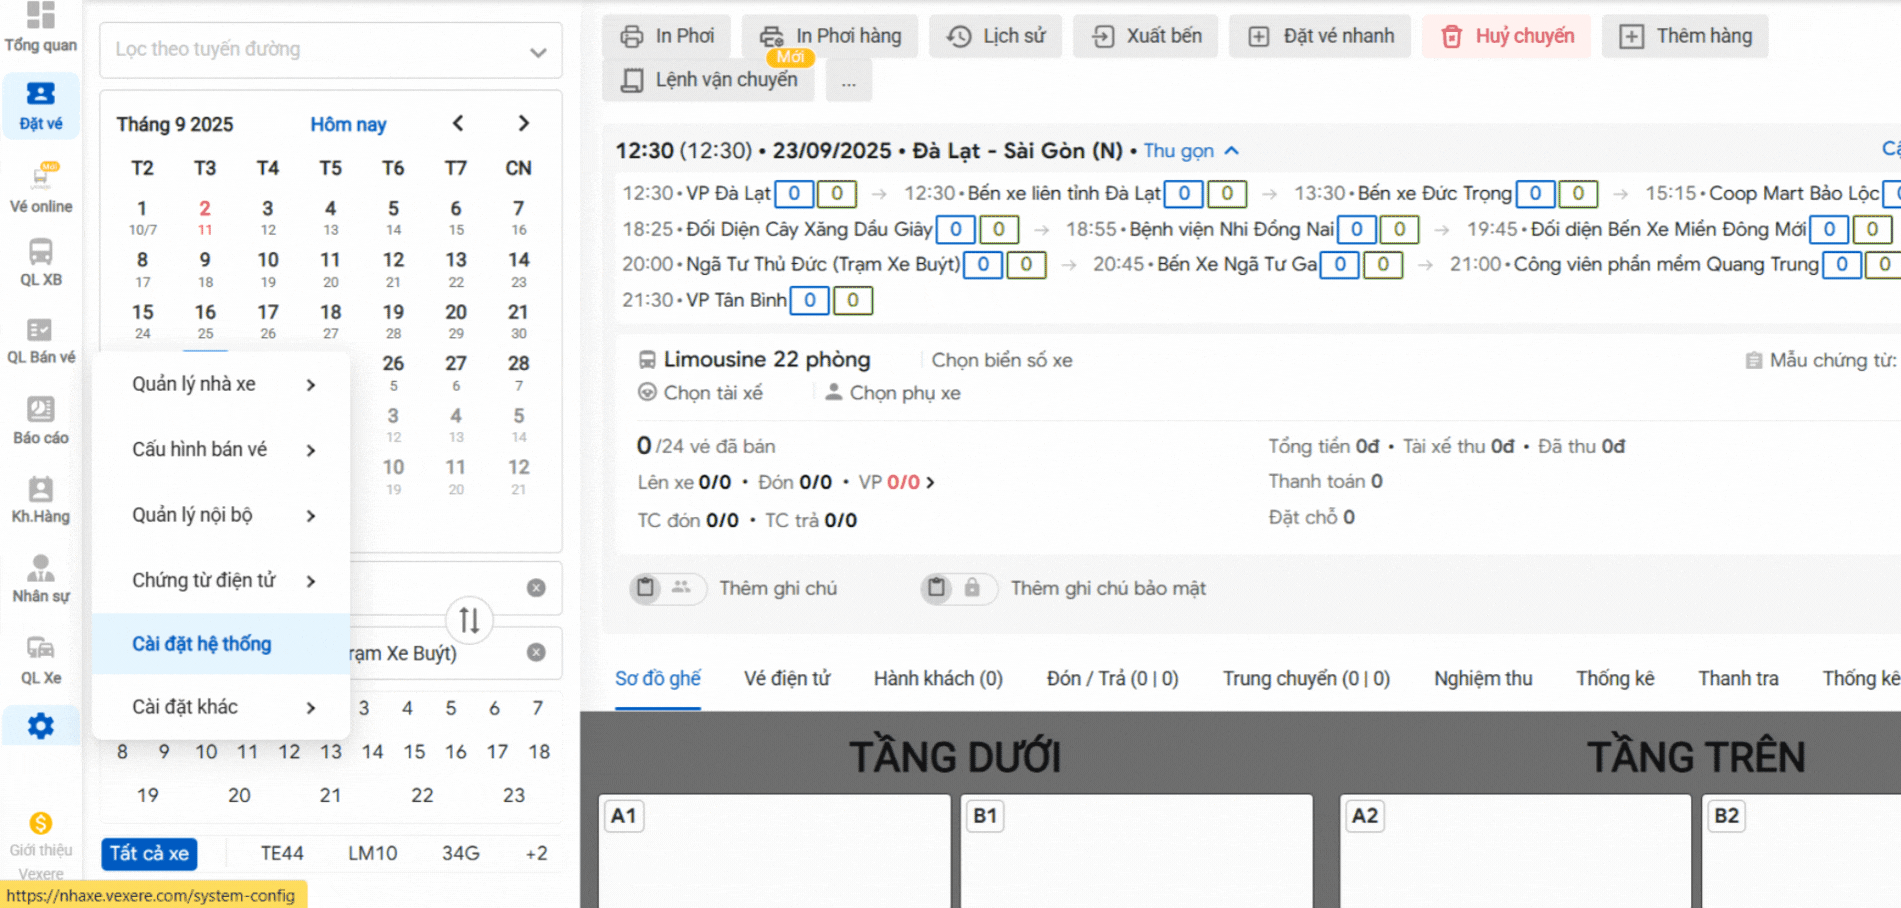Viewport: 1901px width, 908px height.
Task: Click the Hôm nay link in calendar
Action: tap(348, 125)
